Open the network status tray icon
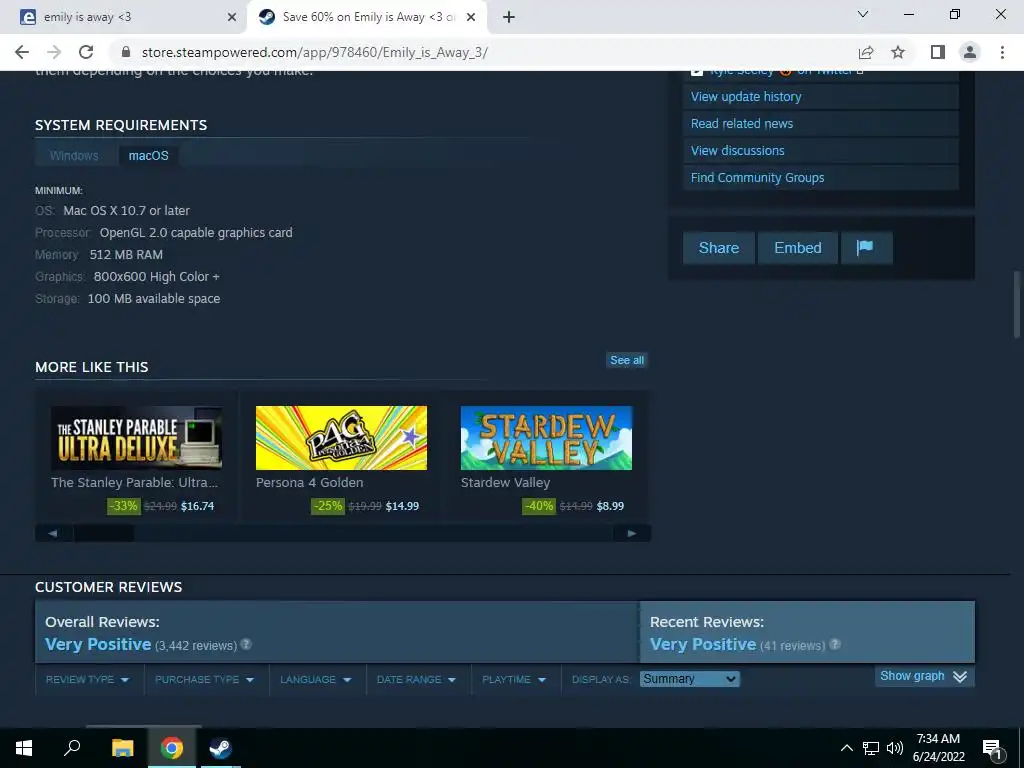 pos(871,748)
